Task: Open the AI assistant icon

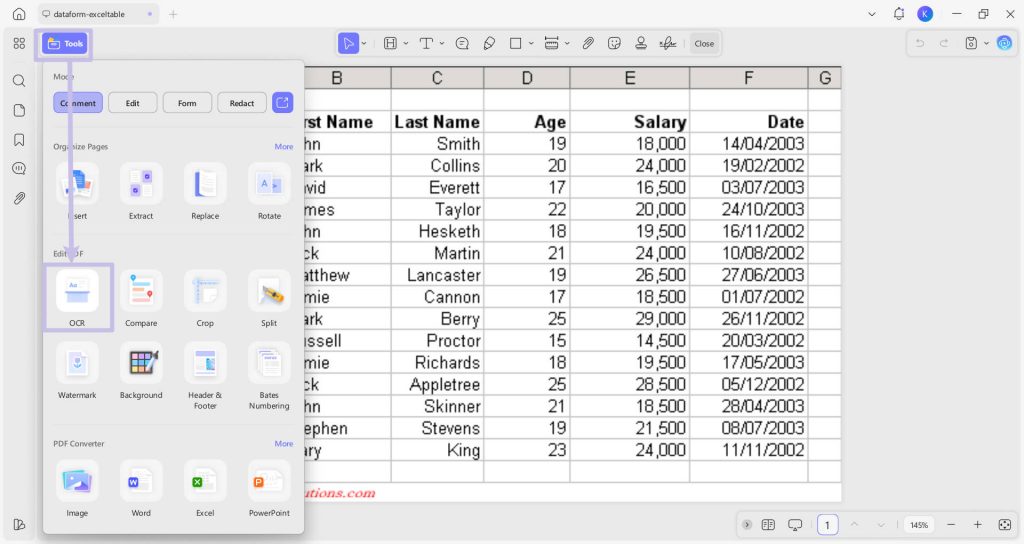Action: pos(1004,44)
